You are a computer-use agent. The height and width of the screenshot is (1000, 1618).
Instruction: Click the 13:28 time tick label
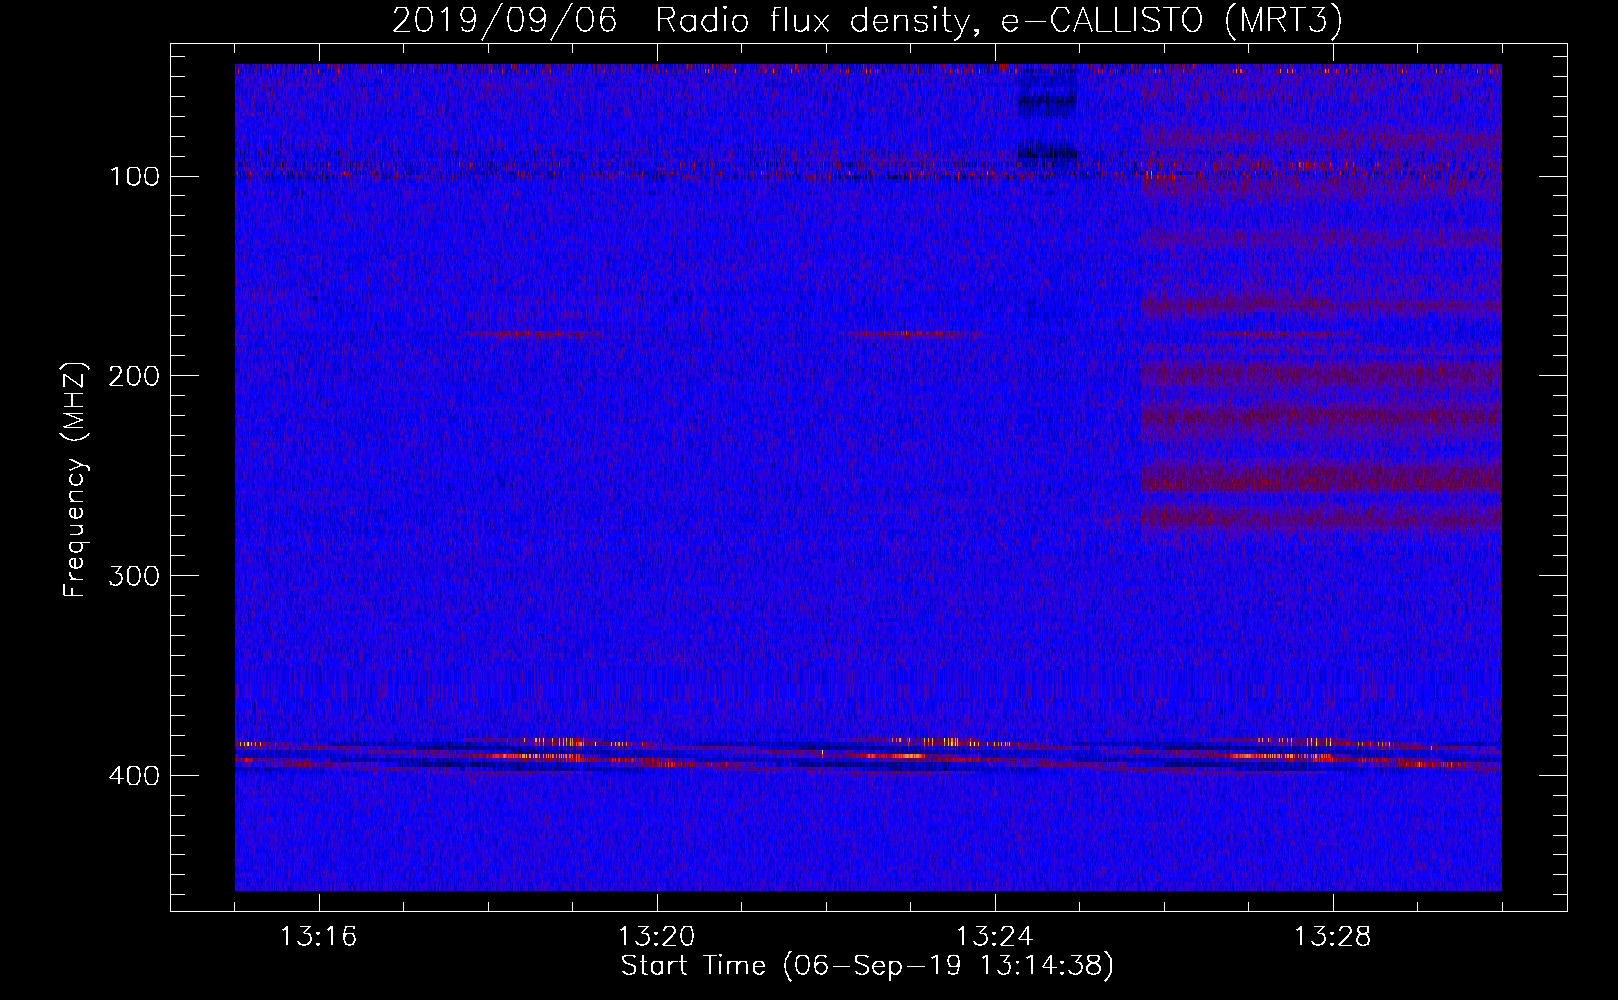pos(1333,937)
